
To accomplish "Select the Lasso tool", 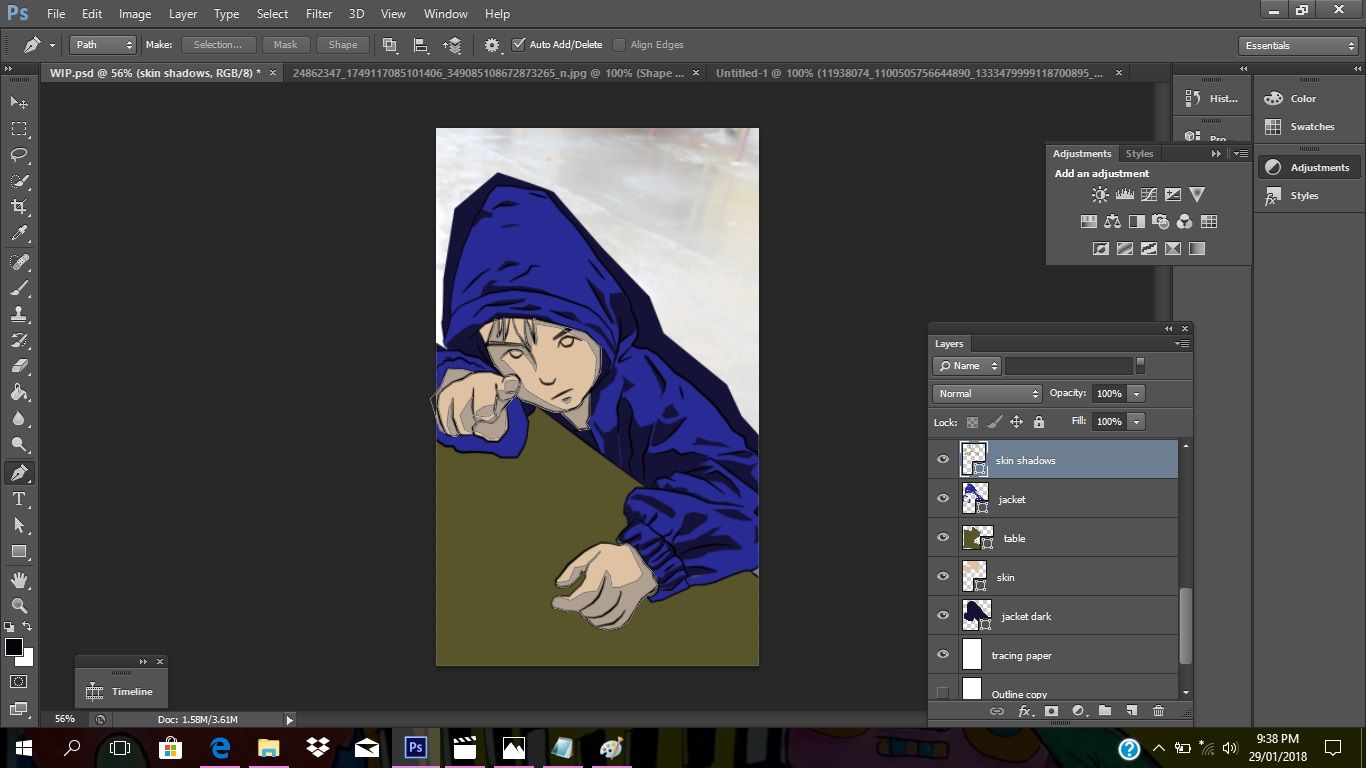I will (19, 154).
